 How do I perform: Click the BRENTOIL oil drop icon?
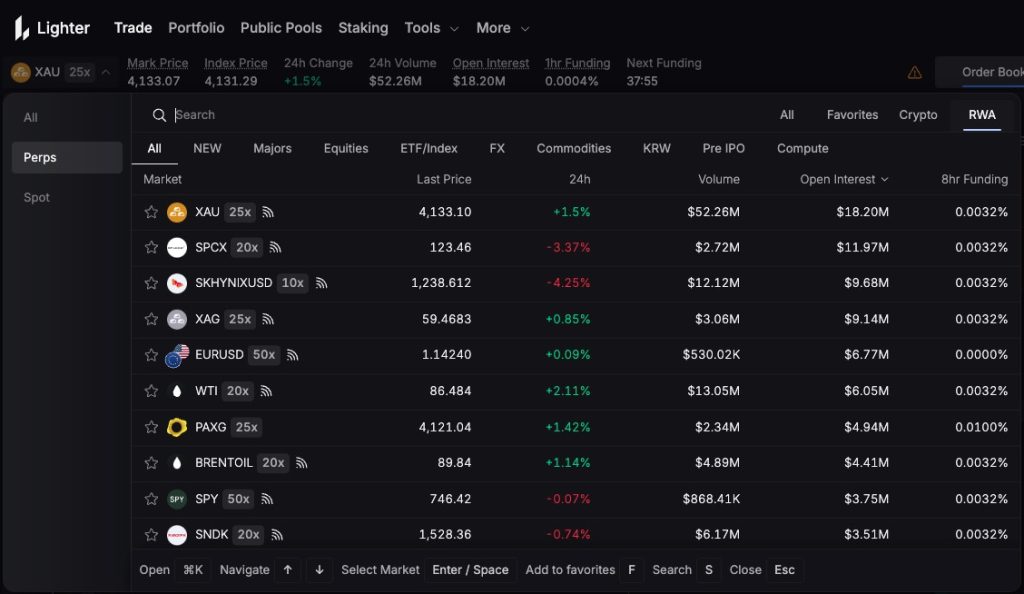[177, 463]
